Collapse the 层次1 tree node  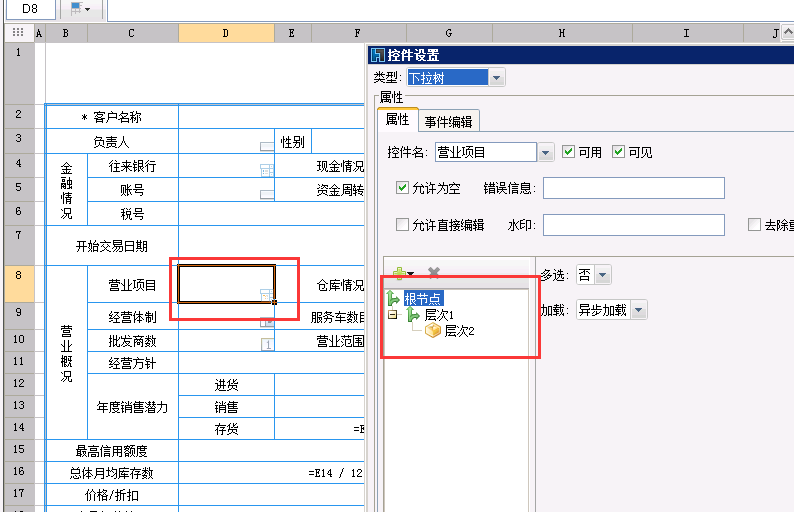click(x=392, y=314)
